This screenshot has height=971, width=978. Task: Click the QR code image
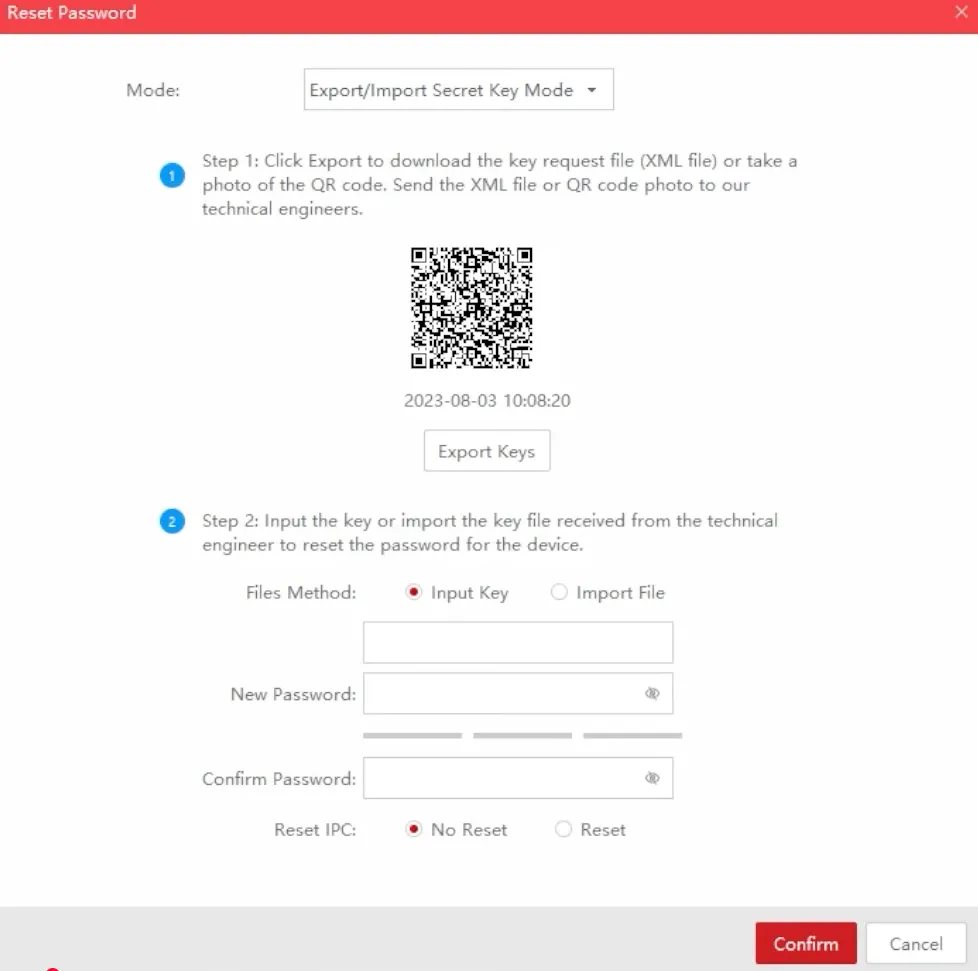pos(472,308)
